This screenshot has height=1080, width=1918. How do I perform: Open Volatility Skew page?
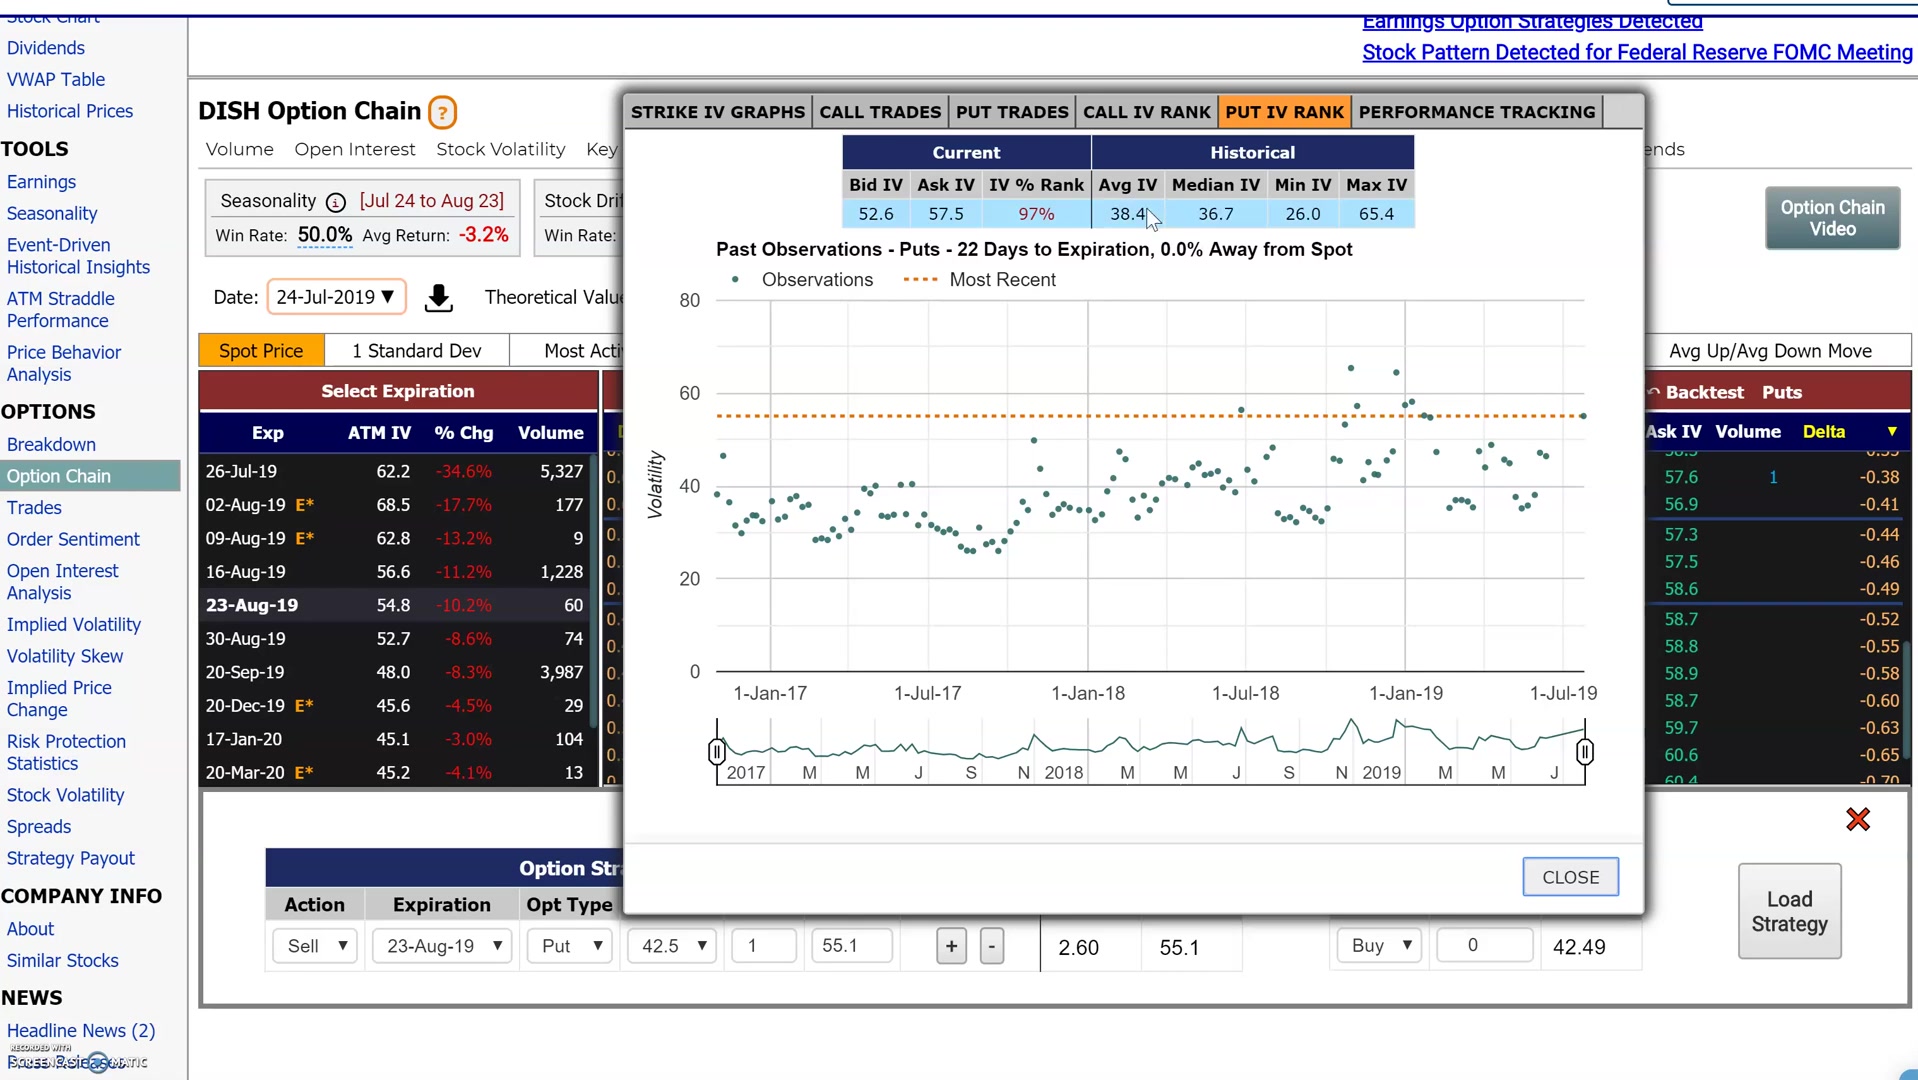(x=65, y=657)
